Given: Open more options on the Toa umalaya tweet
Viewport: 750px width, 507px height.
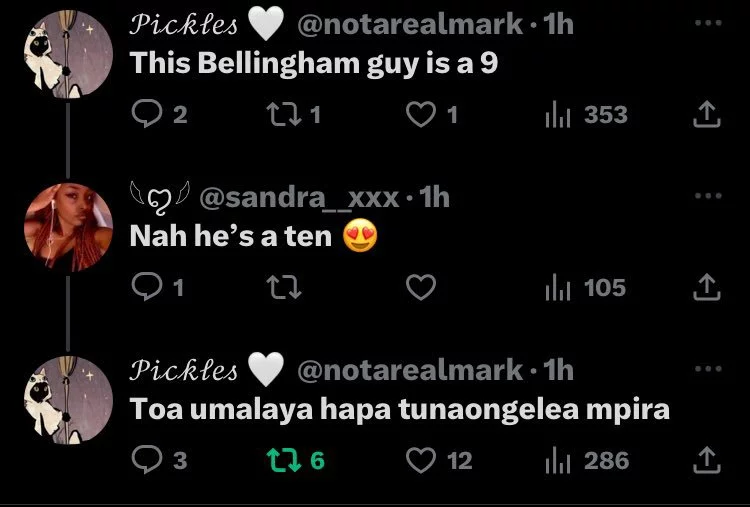Looking at the screenshot, I should point(707,369).
